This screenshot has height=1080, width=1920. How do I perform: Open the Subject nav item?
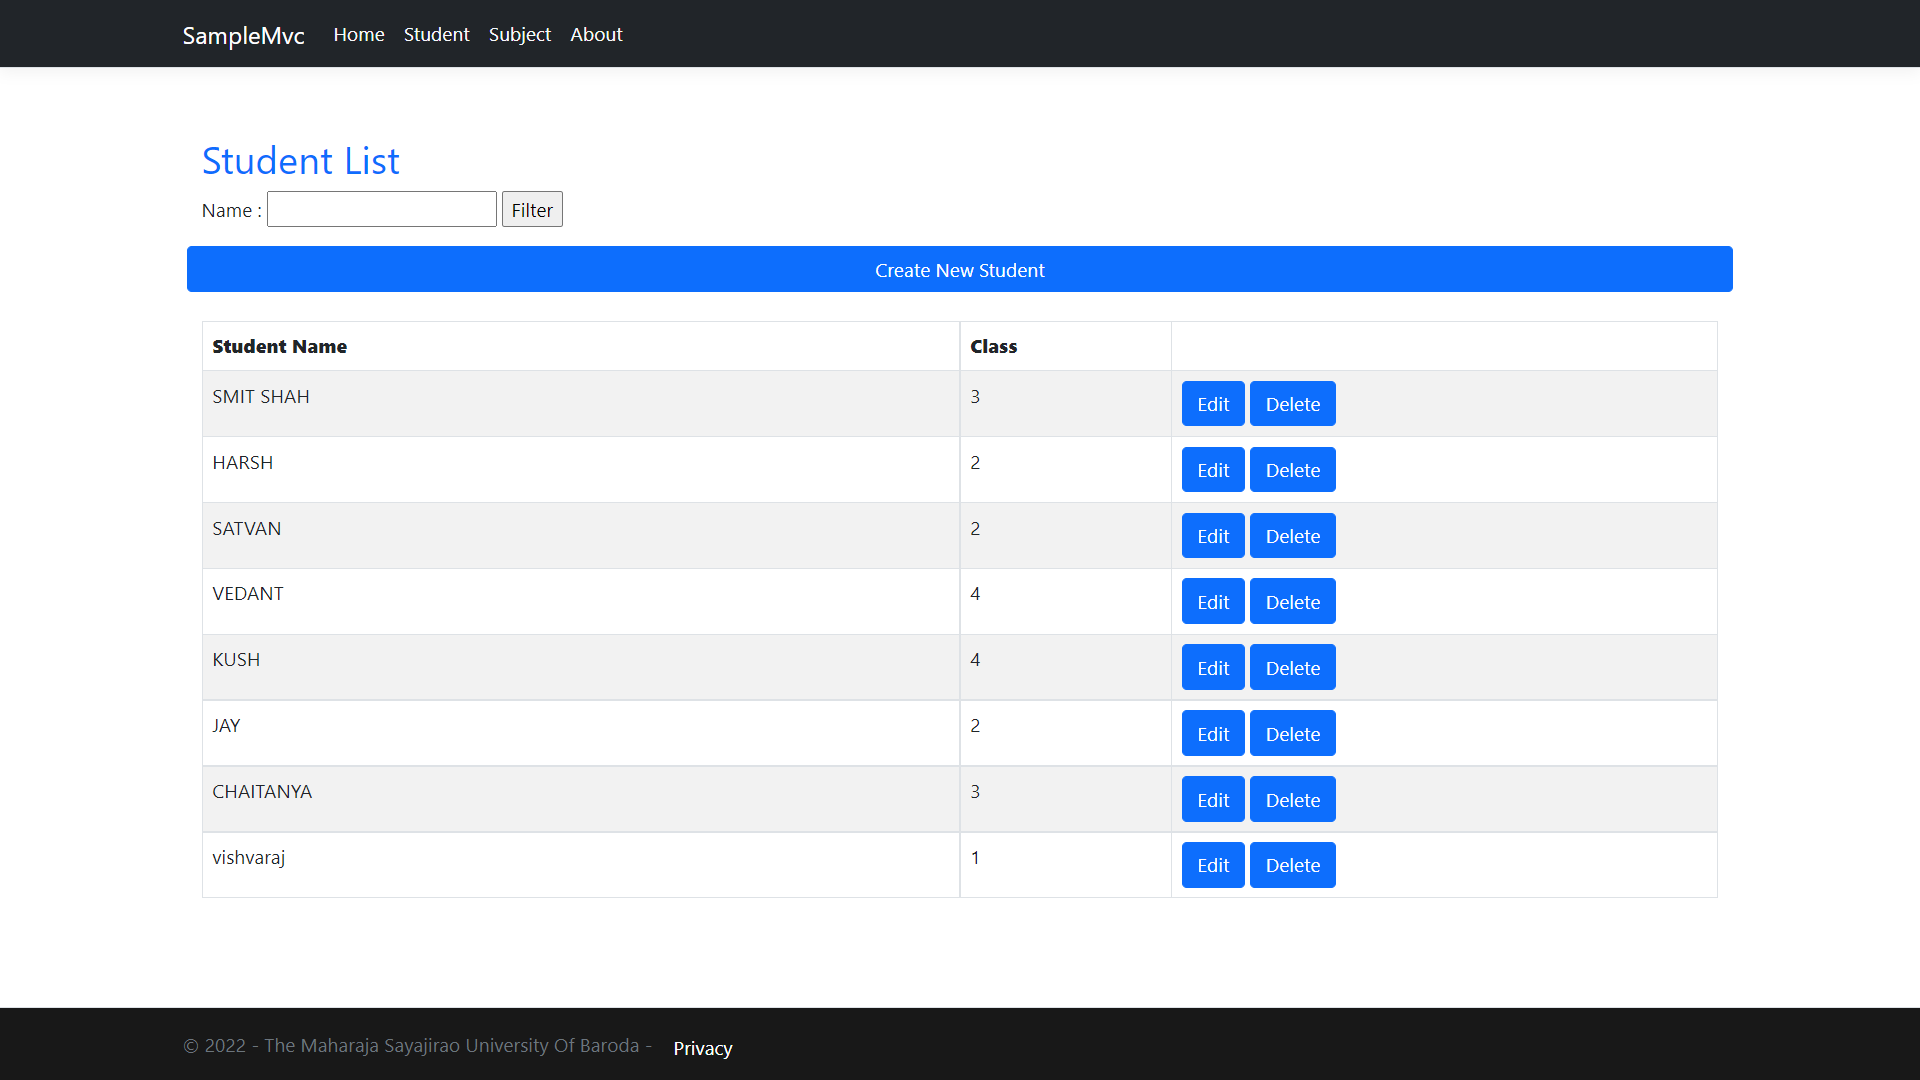[x=520, y=34]
